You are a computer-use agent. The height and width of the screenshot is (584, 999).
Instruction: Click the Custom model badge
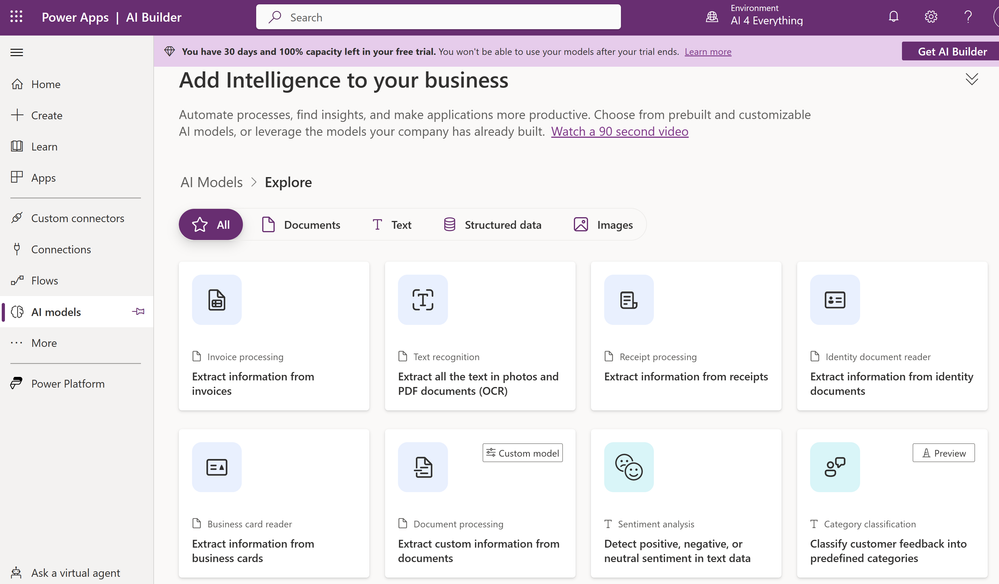[522, 453]
